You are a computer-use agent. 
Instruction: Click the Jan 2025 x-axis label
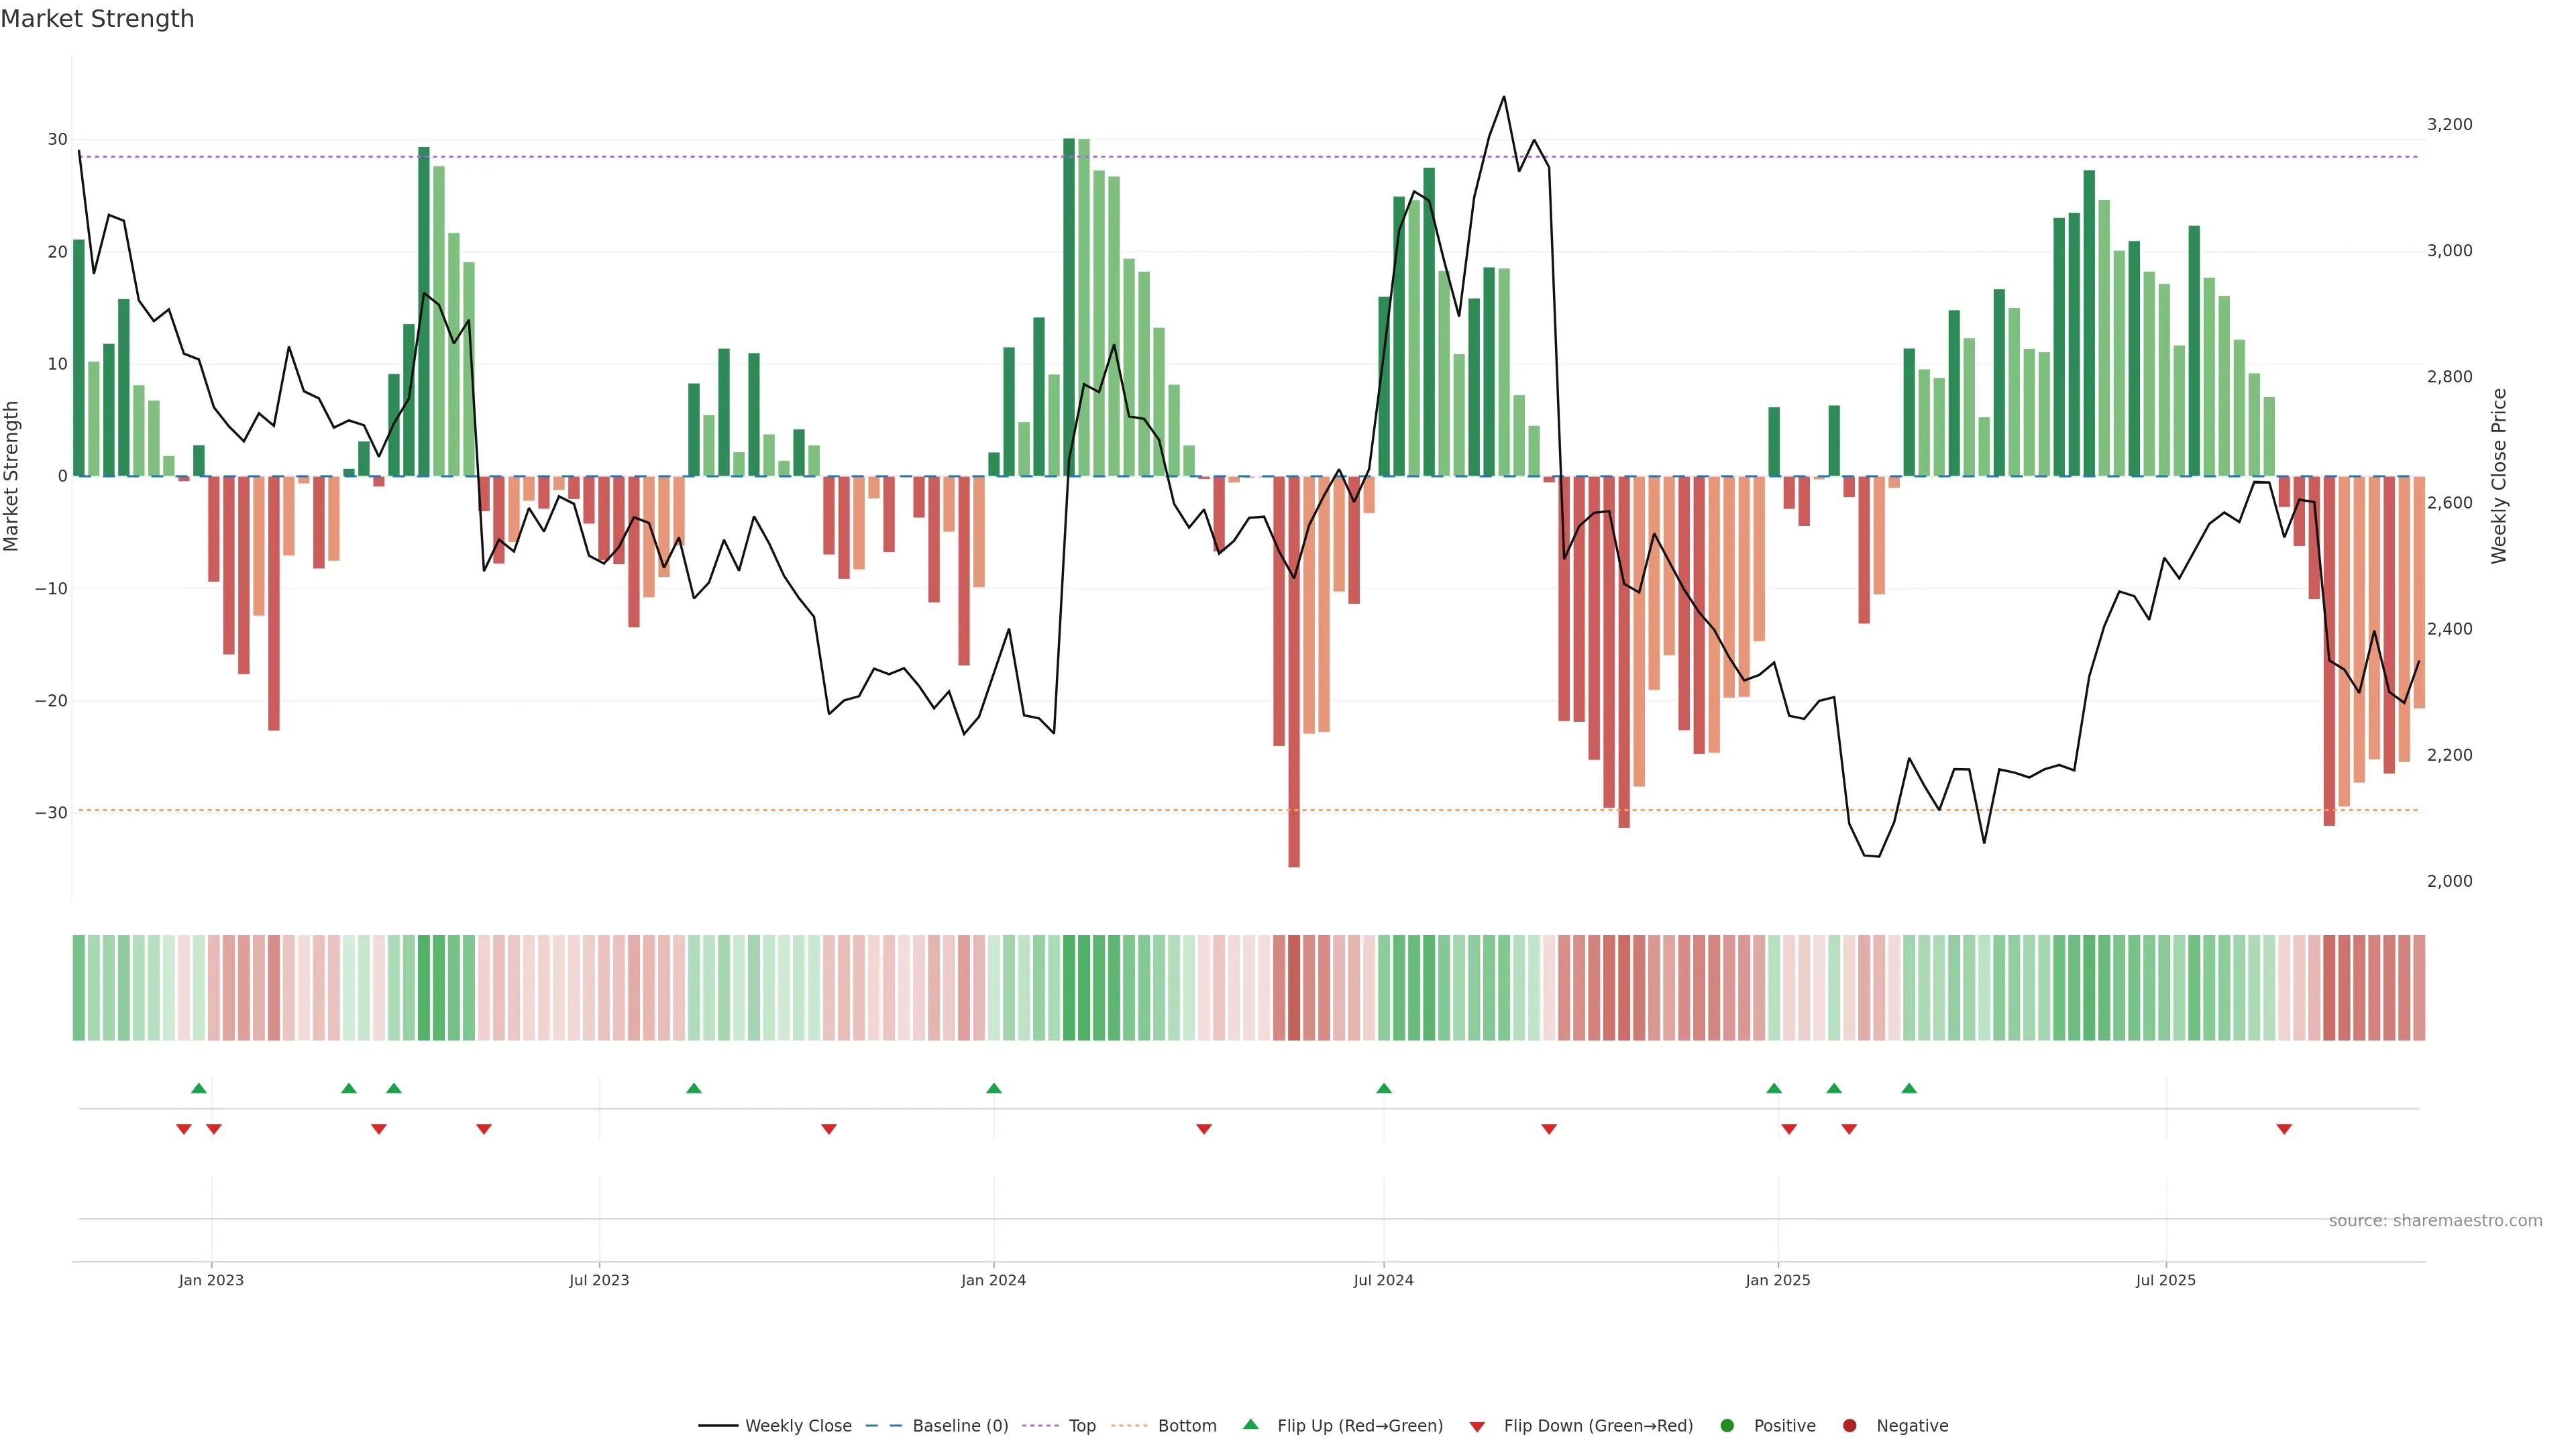[1777, 1280]
